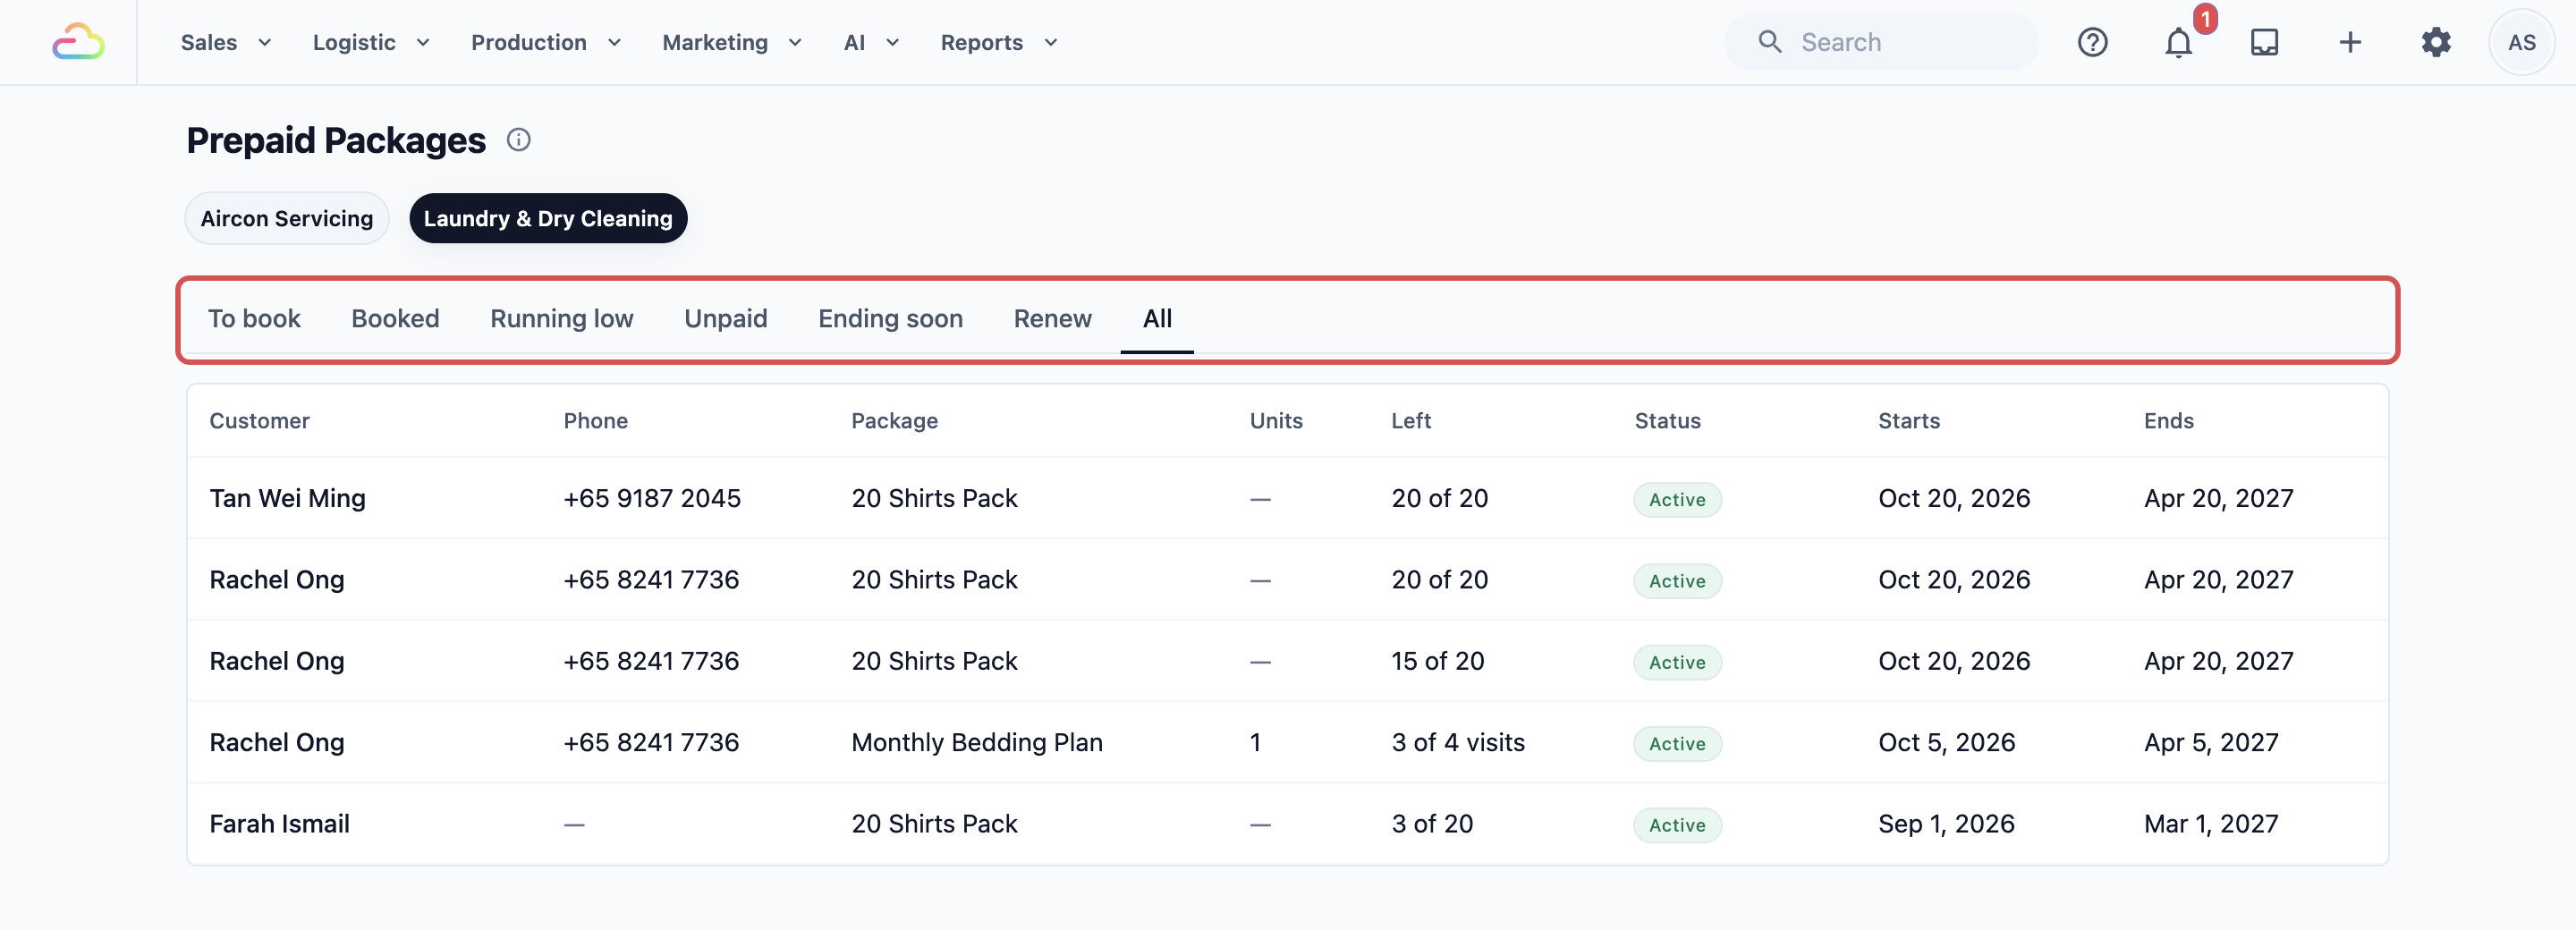
Task: Click the plus create icon
Action: (x=2350, y=42)
